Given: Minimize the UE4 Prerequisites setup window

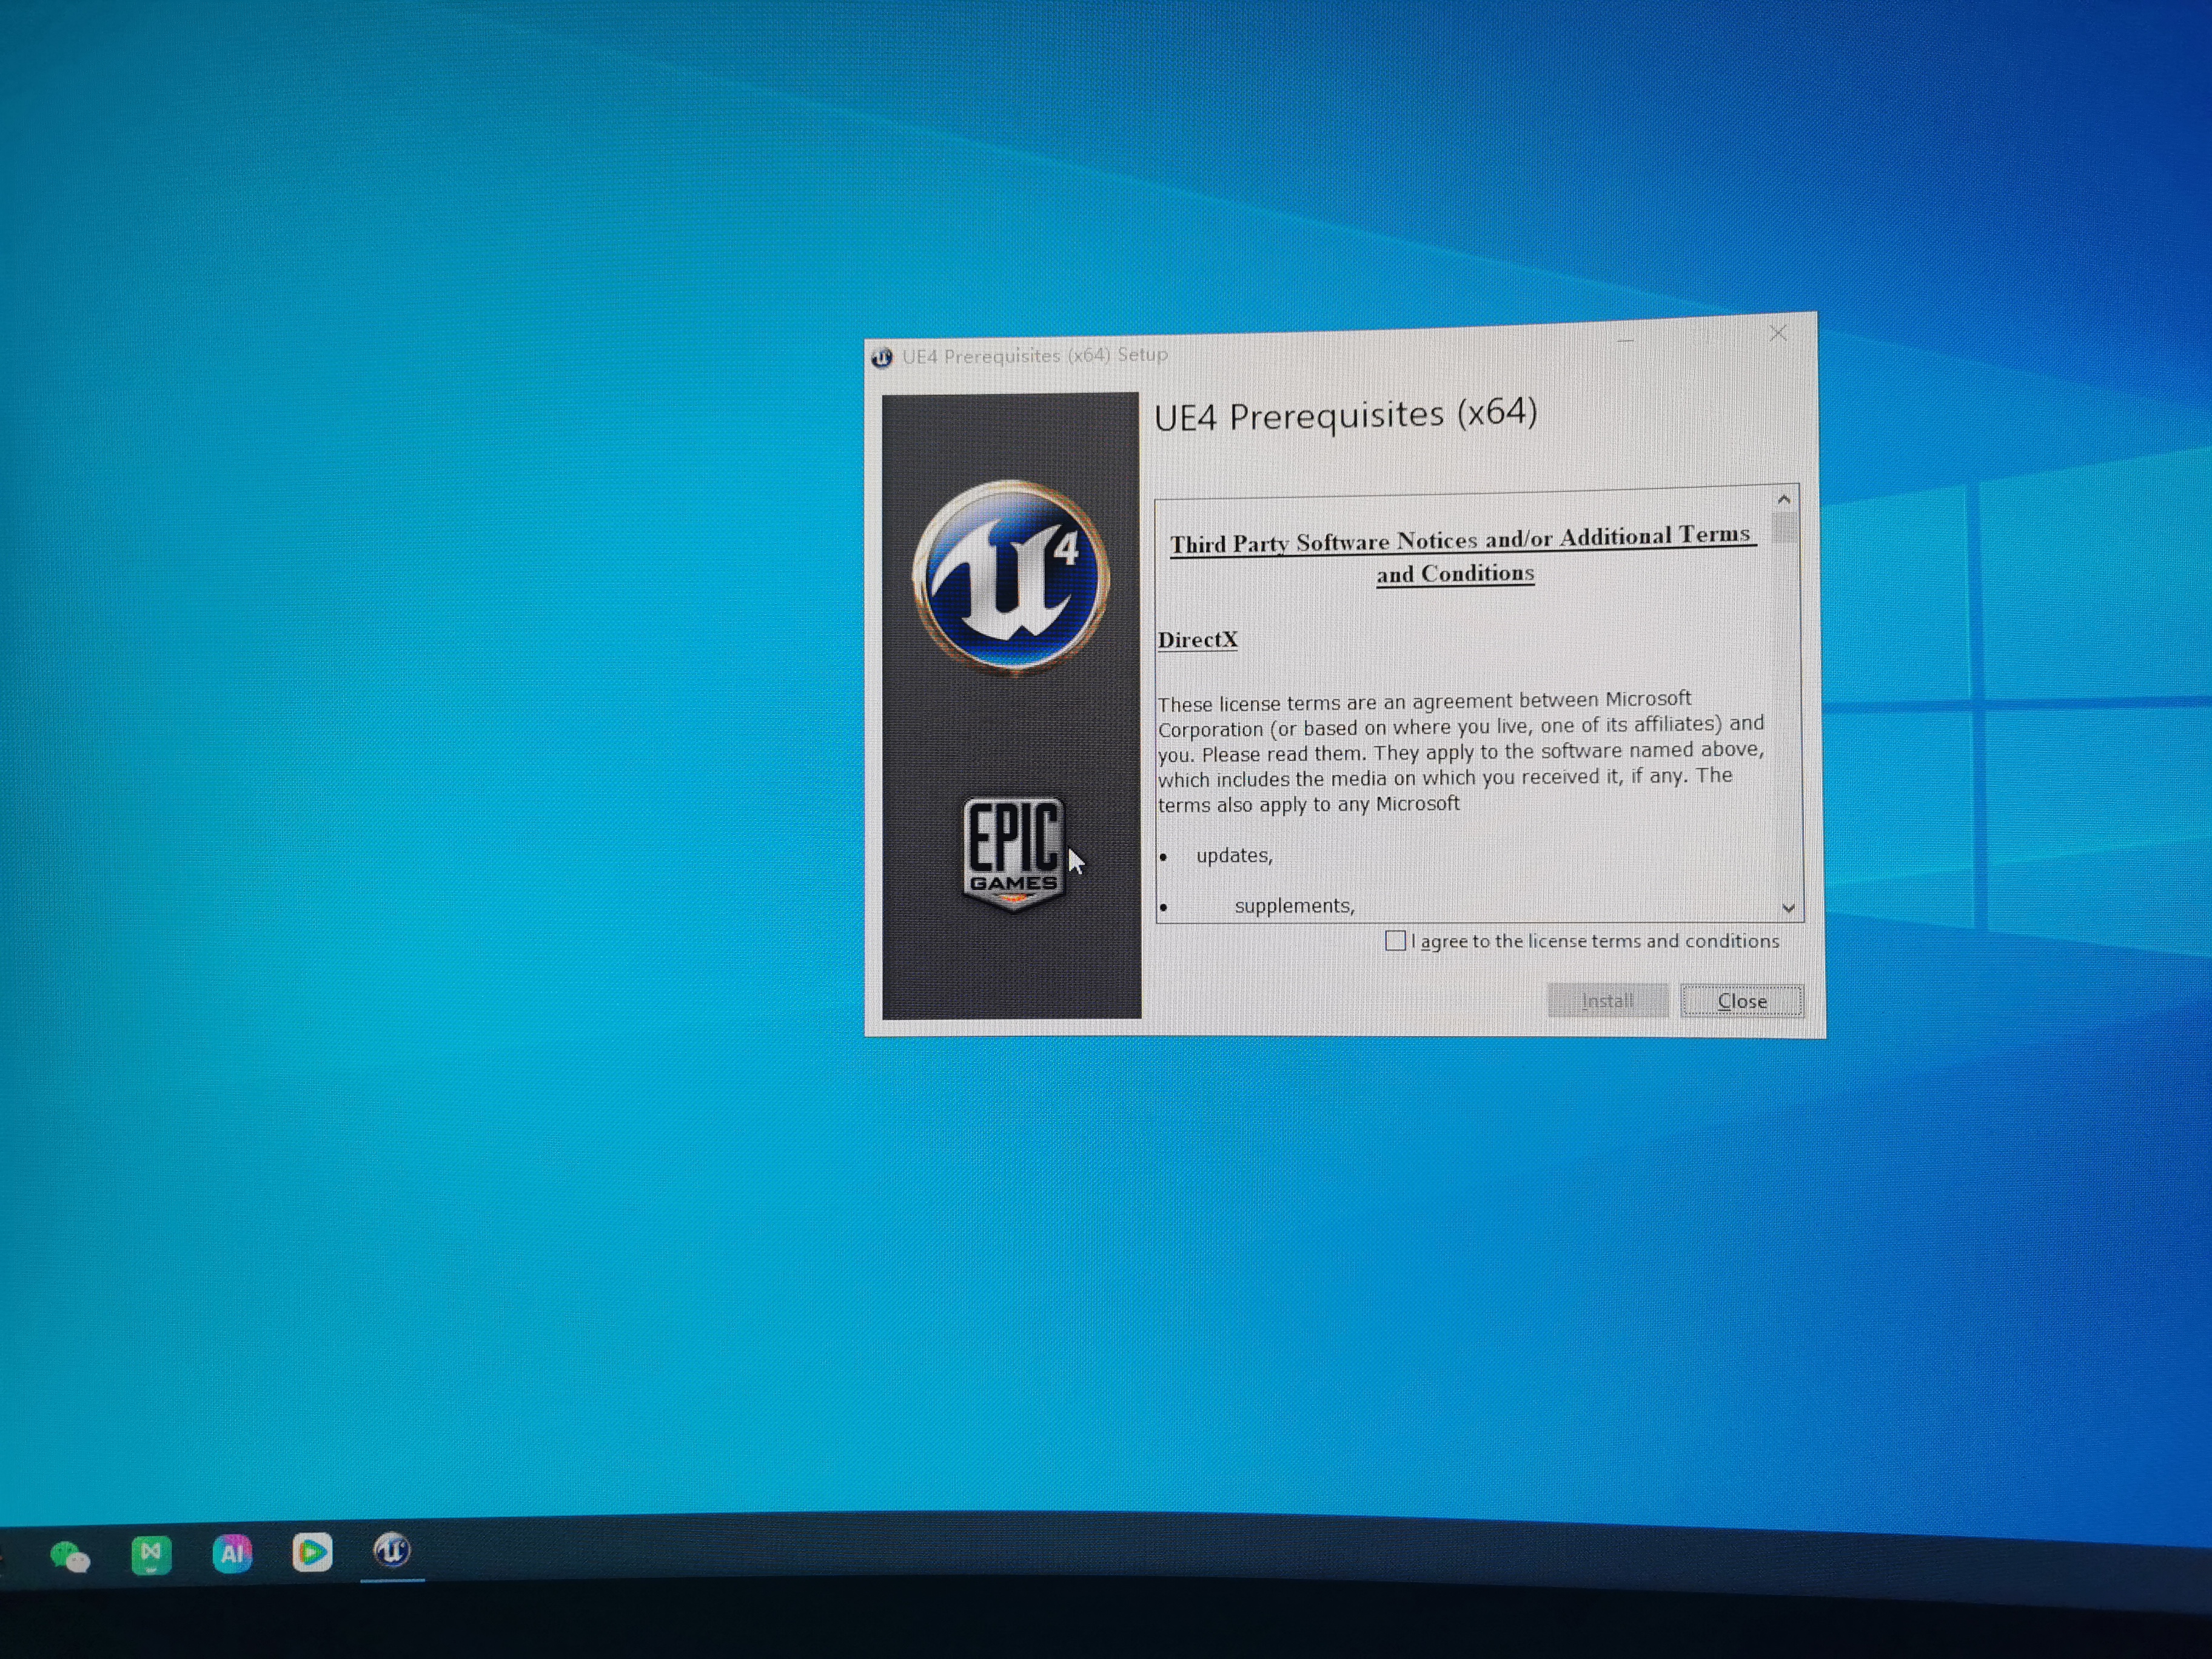Looking at the screenshot, I should coord(1626,340).
